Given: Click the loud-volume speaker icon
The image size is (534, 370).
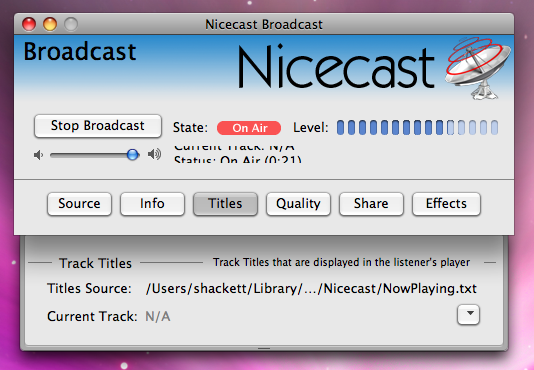Looking at the screenshot, I should pos(154,154).
